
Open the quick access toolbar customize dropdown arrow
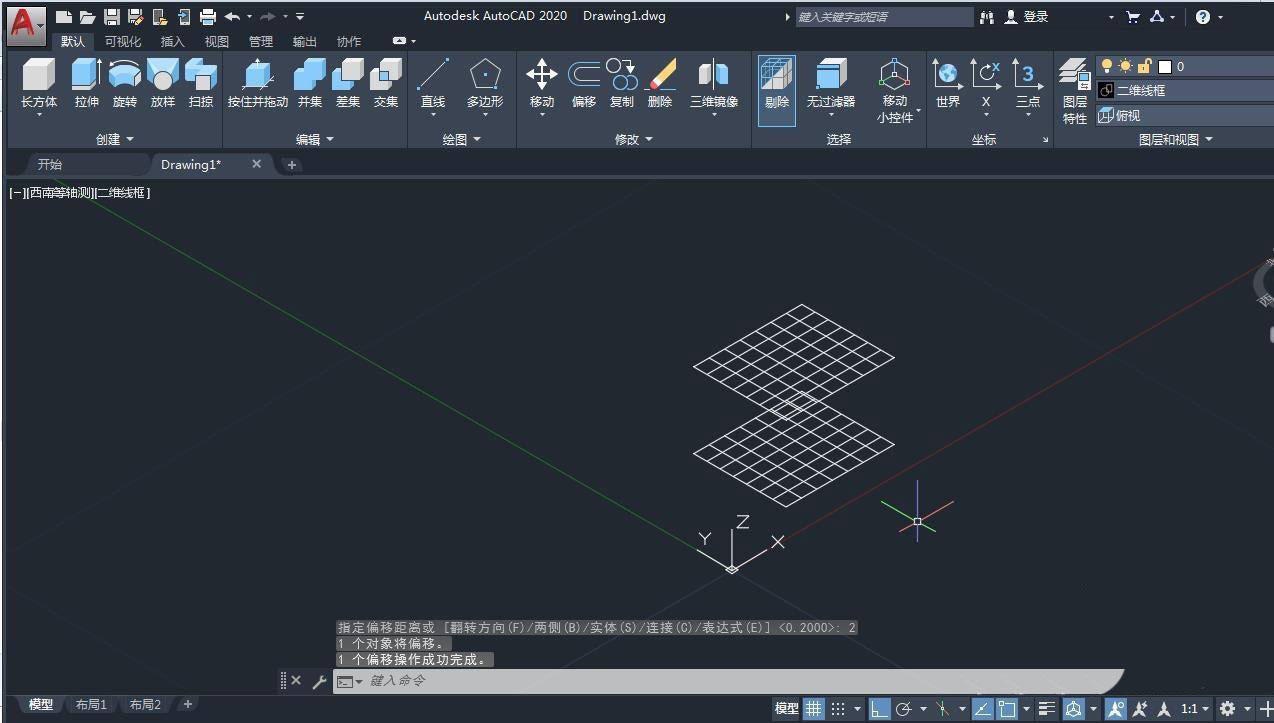point(300,17)
